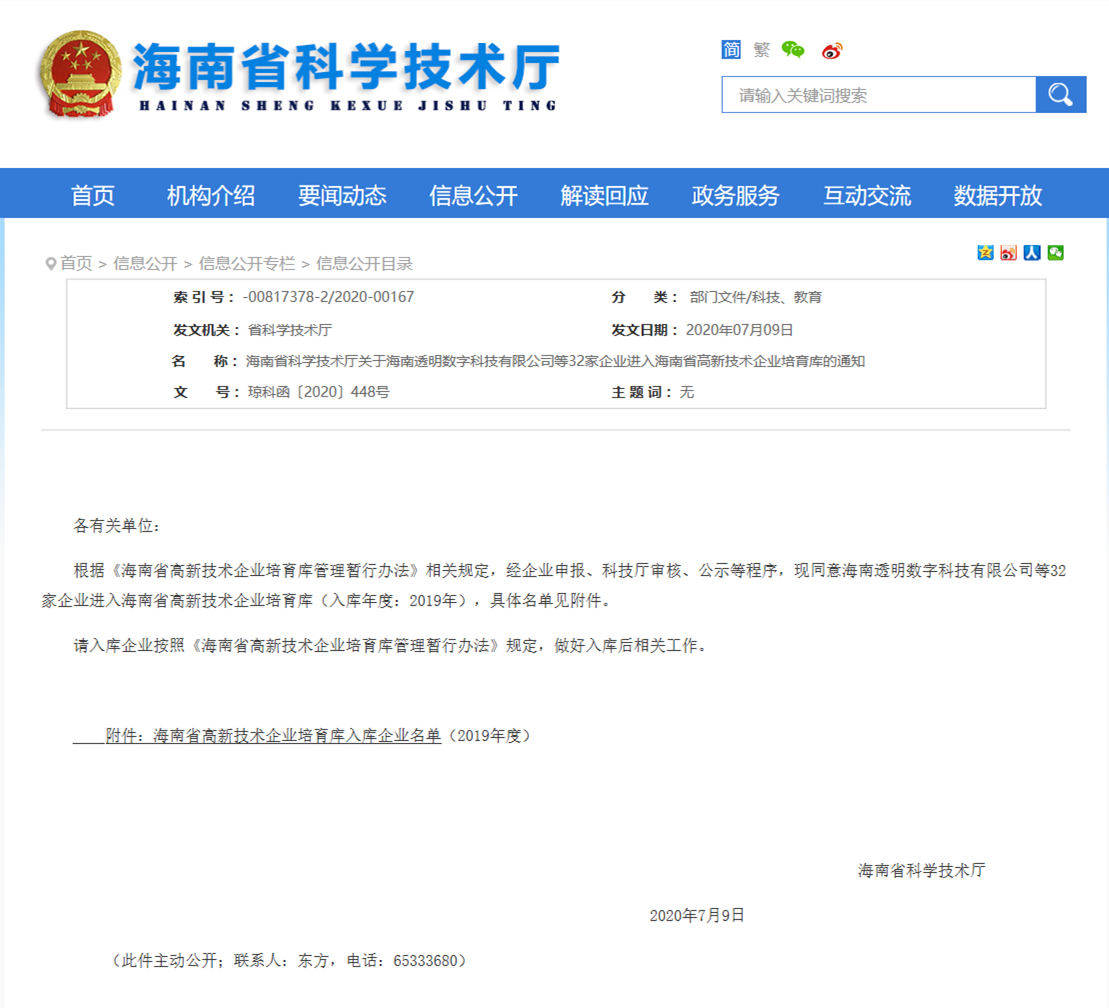Share to QQ Zone via star icon
The width and height of the screenshot is (1109, 1008).
point(985,253)
